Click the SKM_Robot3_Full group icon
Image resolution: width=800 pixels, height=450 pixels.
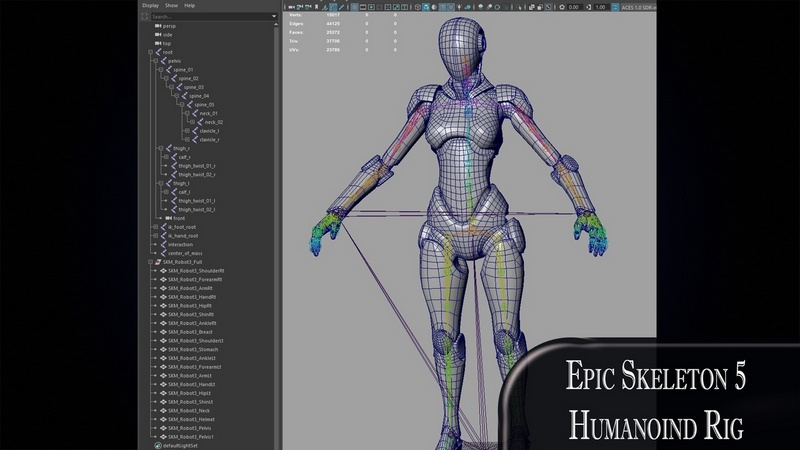pyautogui.click(x=157, y=262)
